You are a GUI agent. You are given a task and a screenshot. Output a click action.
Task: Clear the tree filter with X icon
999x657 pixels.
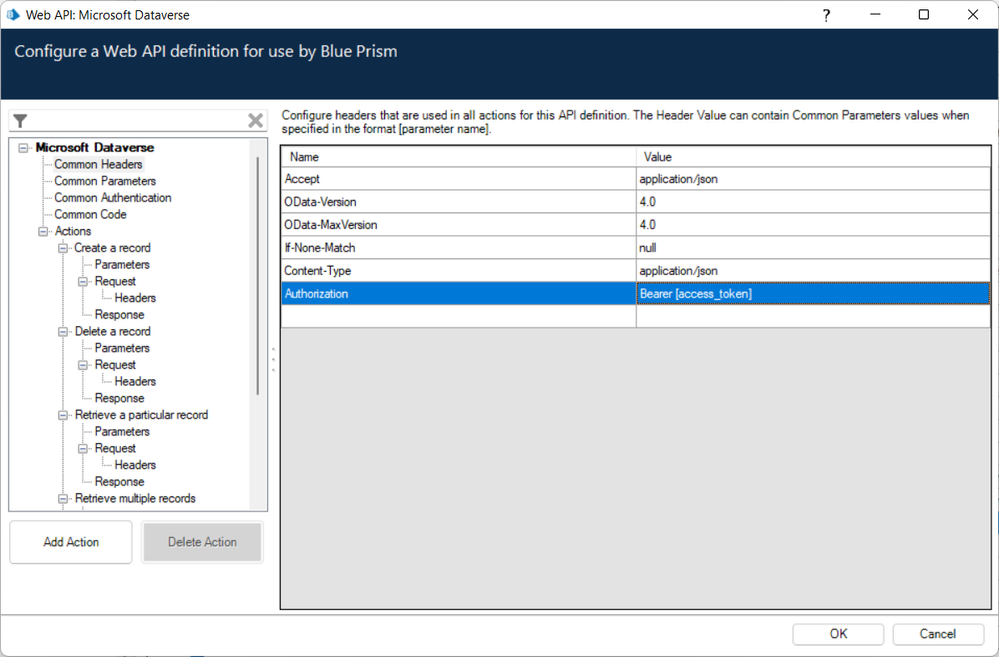[255, 121]
